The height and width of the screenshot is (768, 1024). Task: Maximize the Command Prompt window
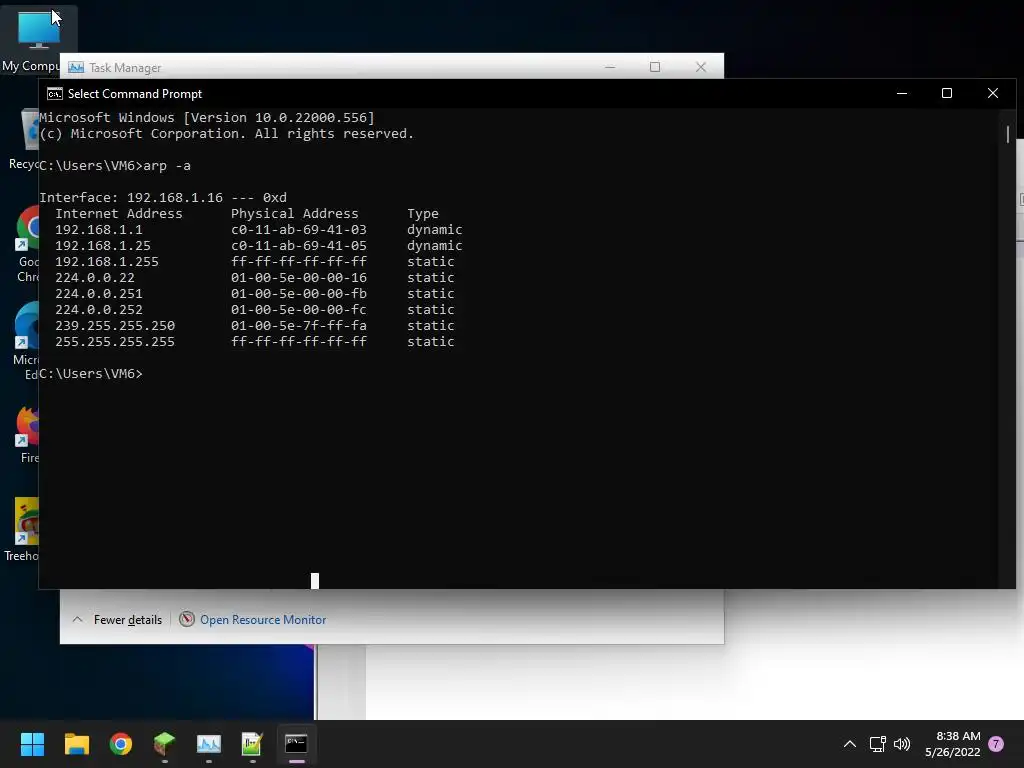[x=946, y=93]
